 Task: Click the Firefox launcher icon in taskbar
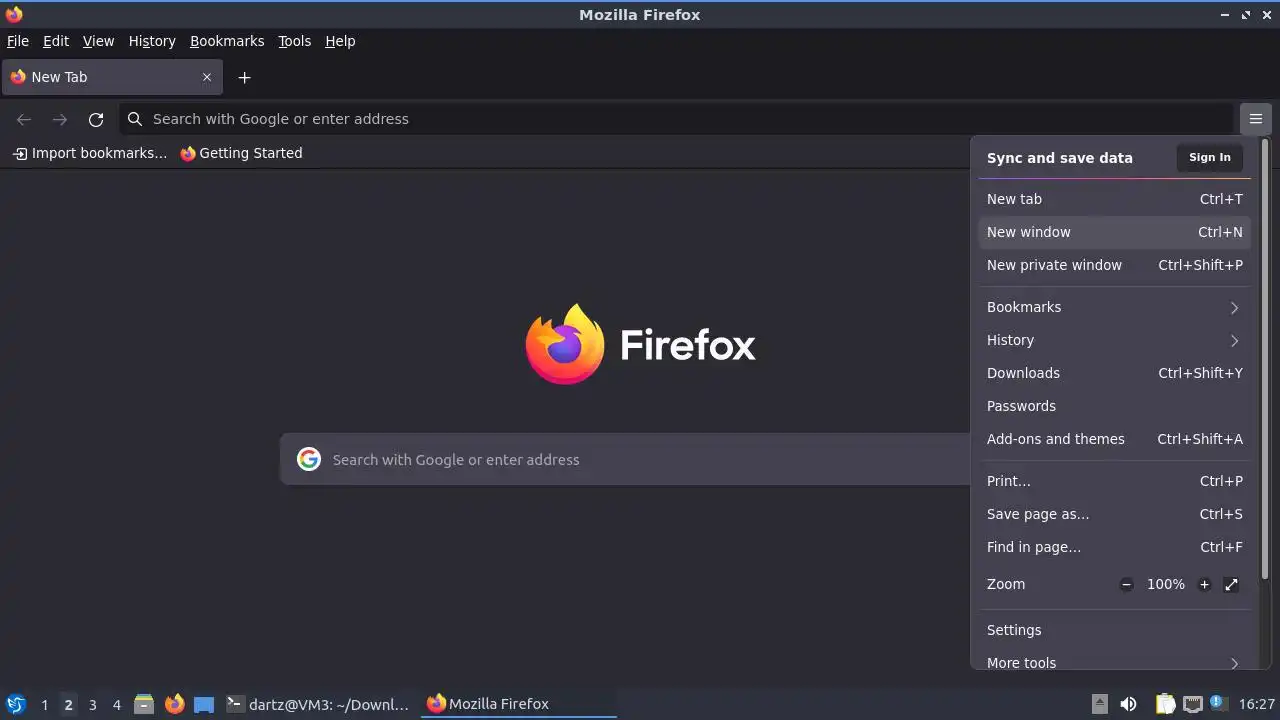click(x=175, y=704)
